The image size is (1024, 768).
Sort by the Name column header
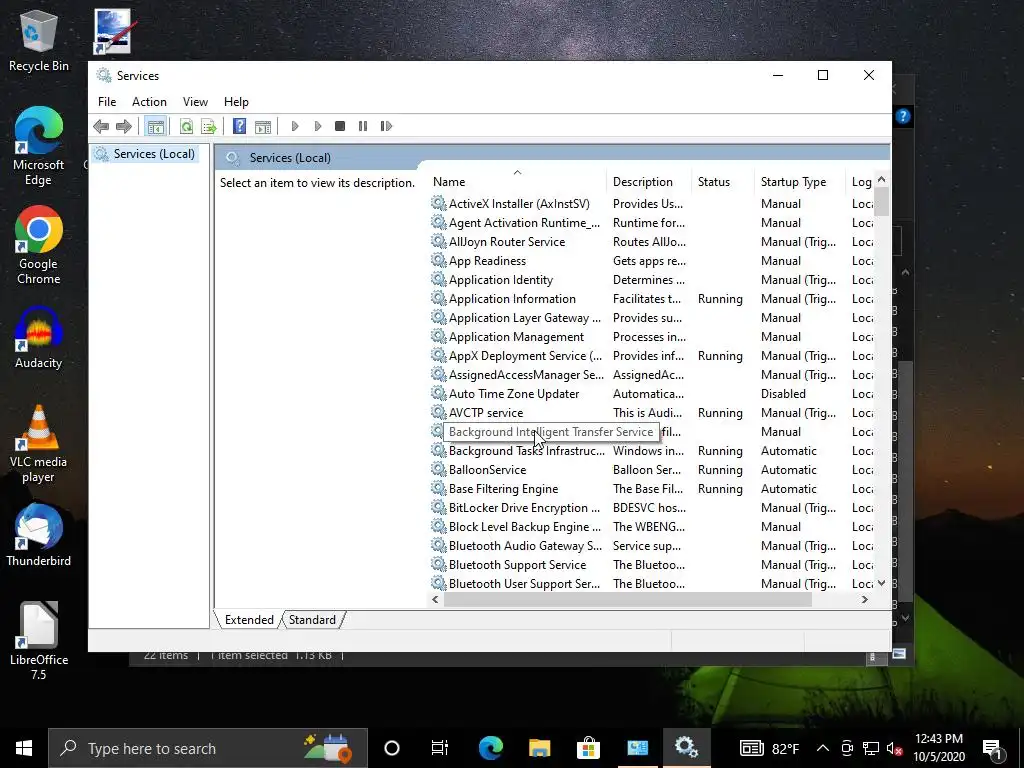tap(517, 182)
